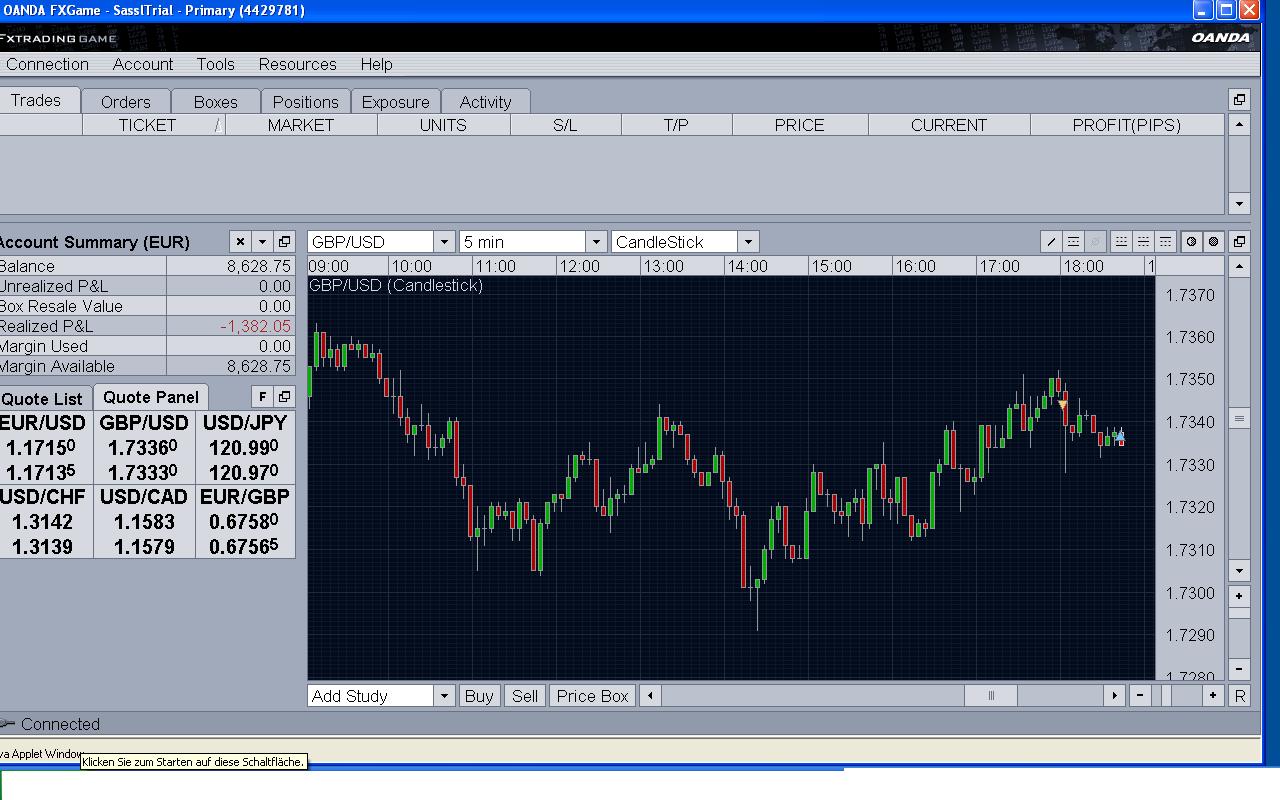The image size is (1280, 800).
Task: Toggle the first horizontal lines overlay button
Action: pyautogui.click(x=1073, y=242)
